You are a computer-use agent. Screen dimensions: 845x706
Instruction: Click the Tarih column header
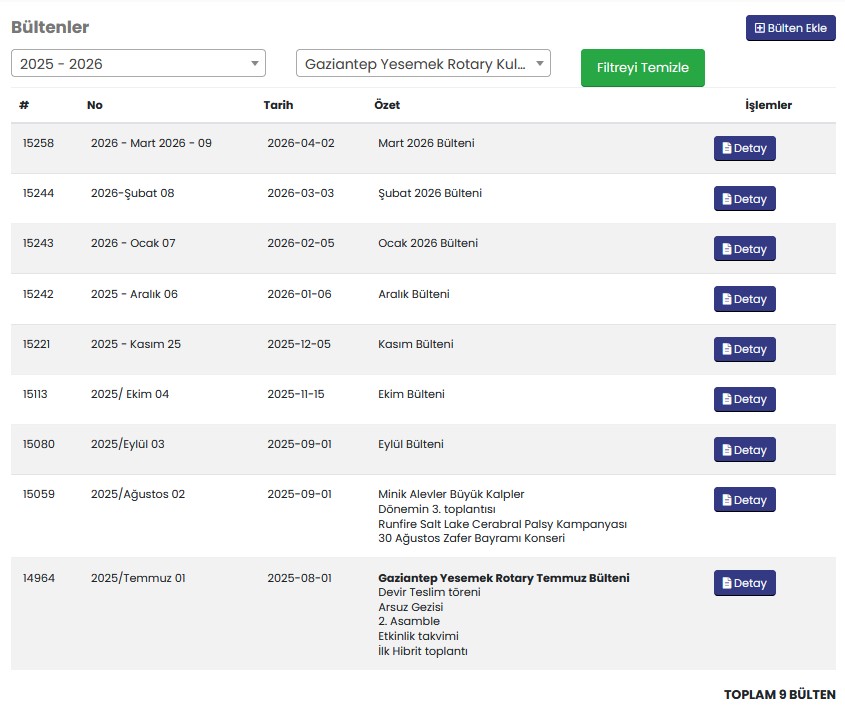[278, 105]
